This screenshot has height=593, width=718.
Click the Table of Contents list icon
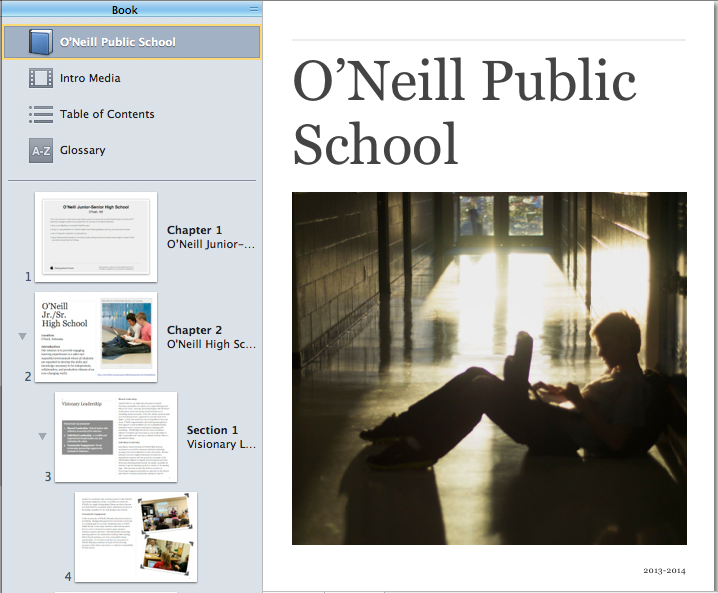tap(41, 114)
